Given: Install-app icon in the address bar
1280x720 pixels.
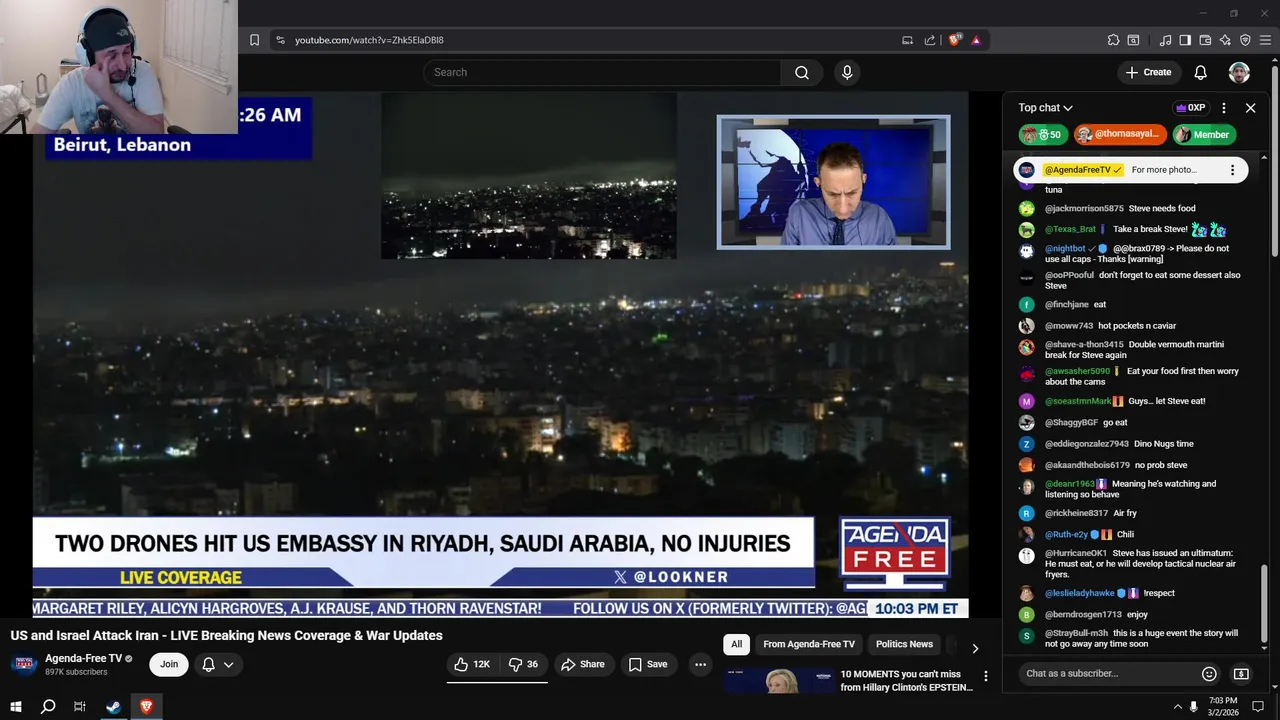Looking at the screenshot, I should pyautogui.click(x=907, y=40).
